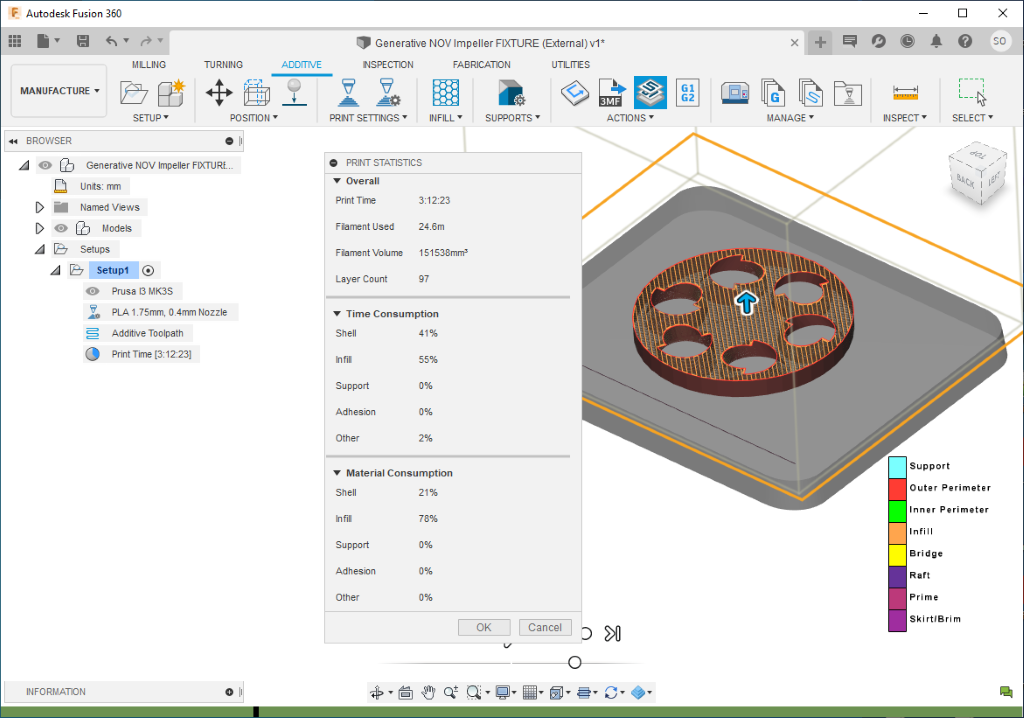Toggle visibility of Prusa I3 MK3S
Screen dimensions: 1024x718
pyautogui.click(x=93, y=291)
